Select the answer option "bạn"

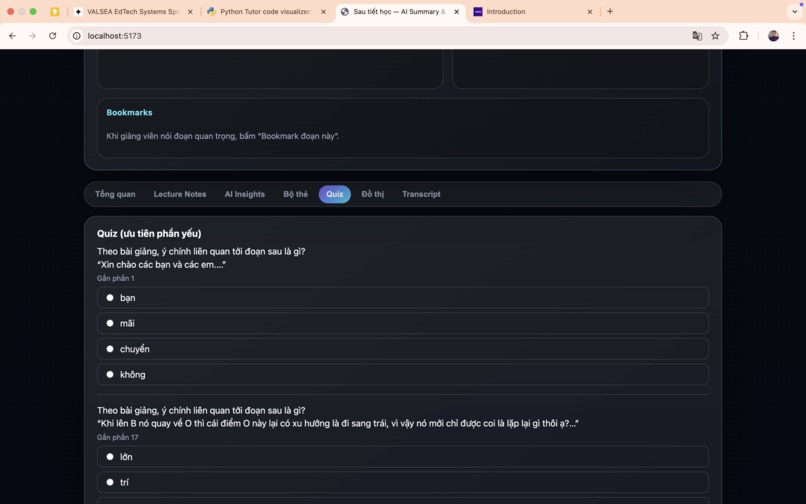402,298
